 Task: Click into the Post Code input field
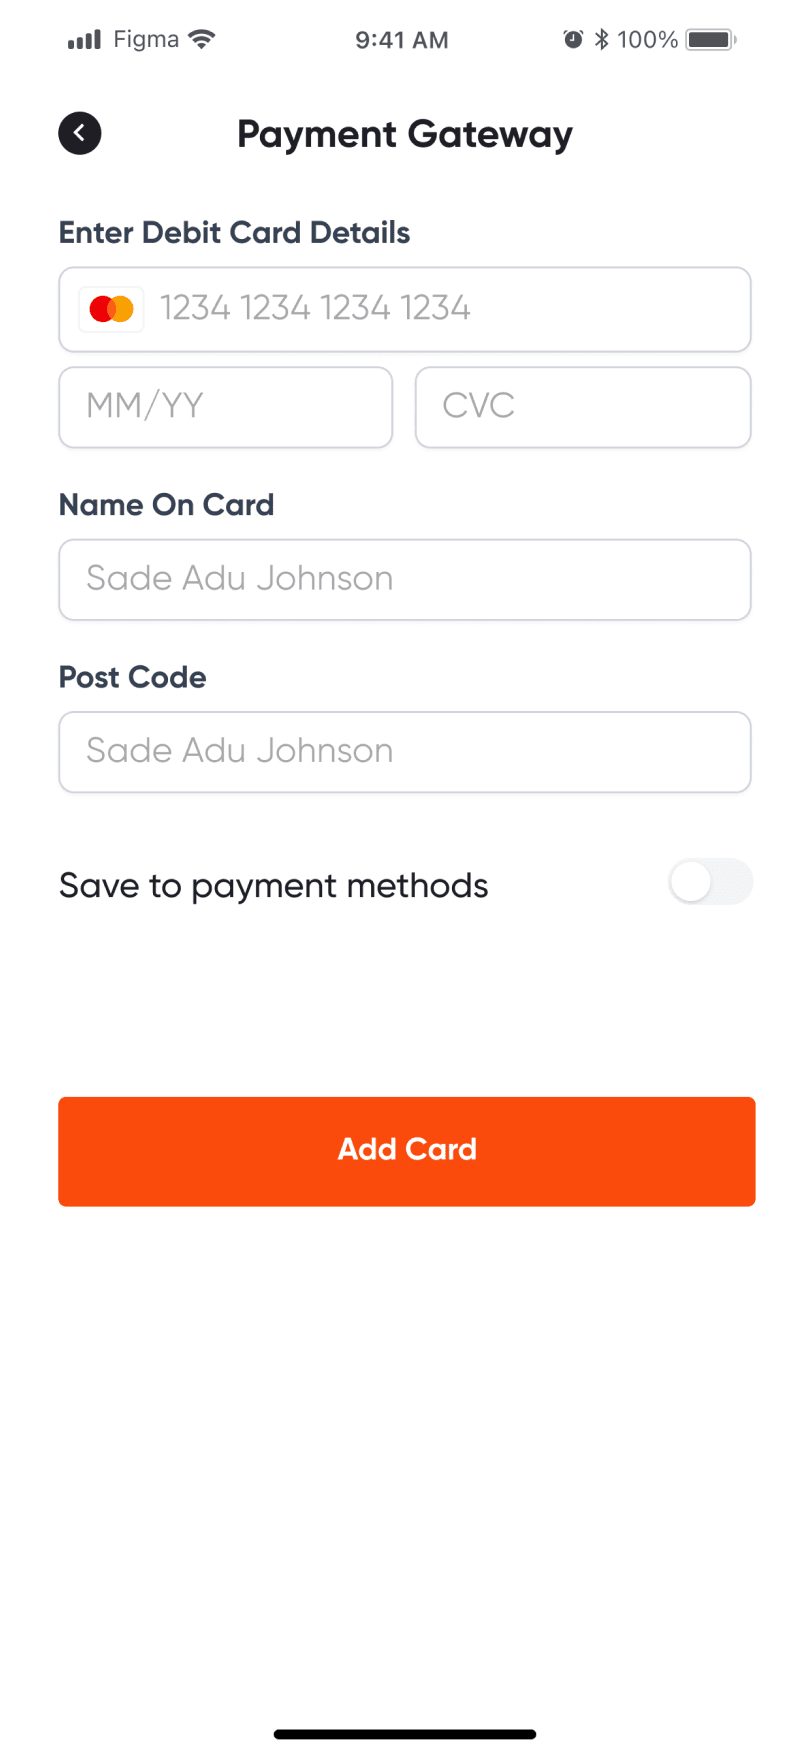click(405, 752)
